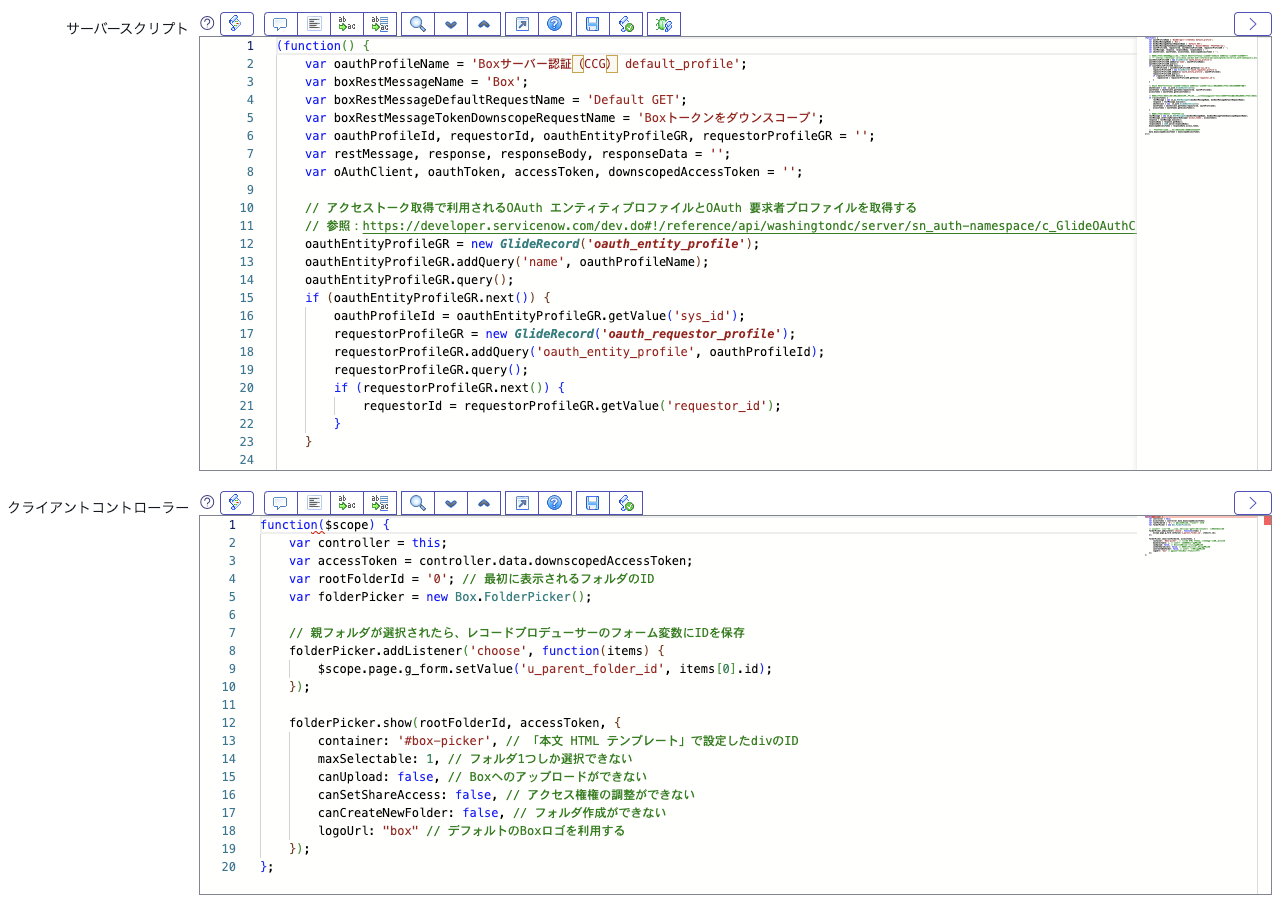
Task: Run the syntax check on the サーバースクリプト
Action: [626, 24]
